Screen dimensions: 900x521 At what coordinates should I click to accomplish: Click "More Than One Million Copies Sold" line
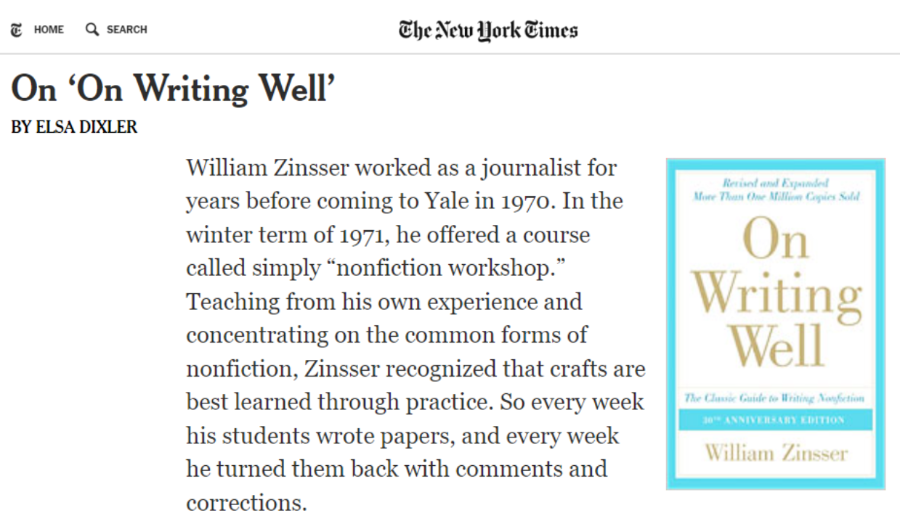pos(776,196)
